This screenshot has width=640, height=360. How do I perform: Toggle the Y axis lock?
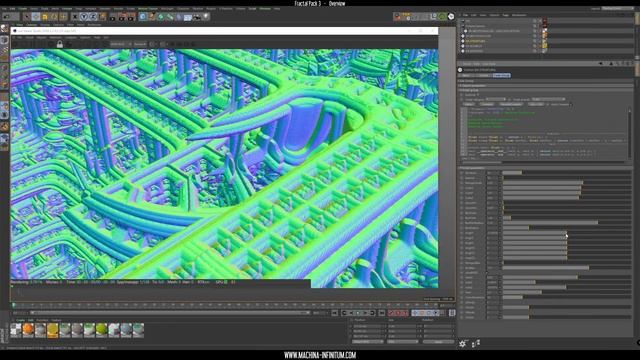pos(84,17)
